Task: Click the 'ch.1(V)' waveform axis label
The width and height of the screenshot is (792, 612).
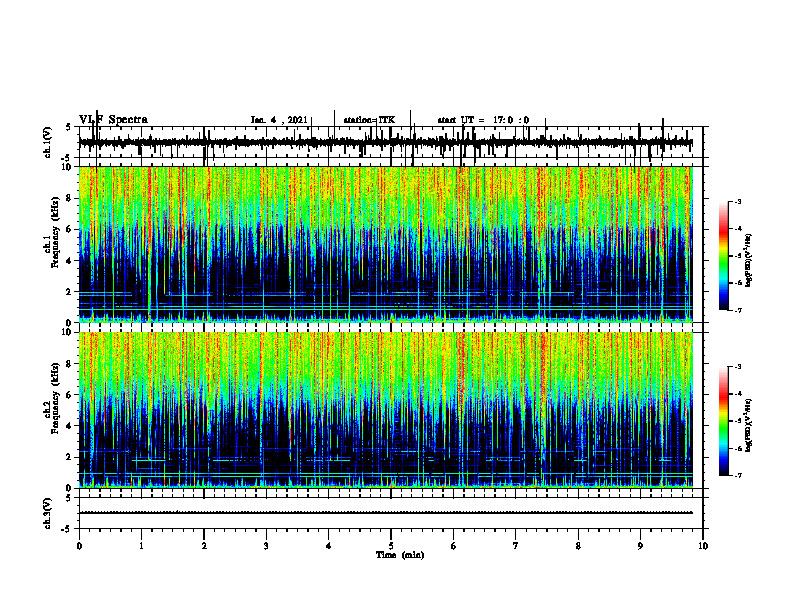Action: (48, 142)
